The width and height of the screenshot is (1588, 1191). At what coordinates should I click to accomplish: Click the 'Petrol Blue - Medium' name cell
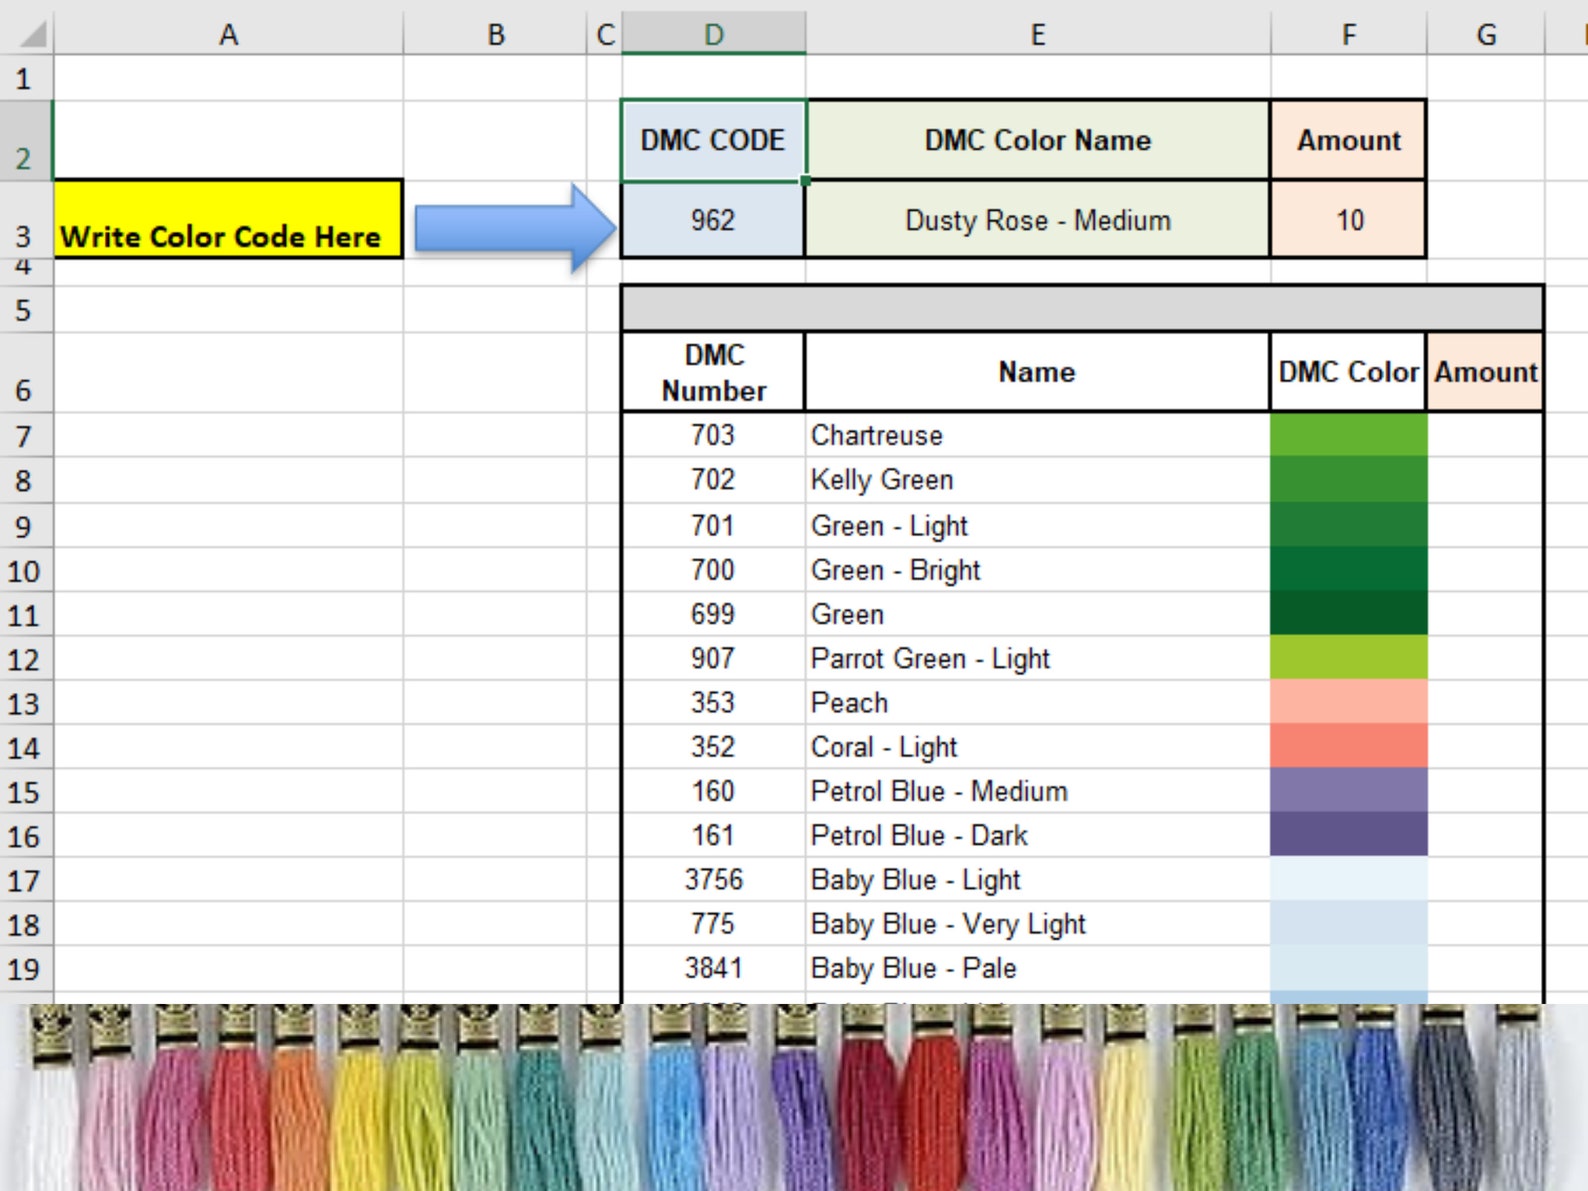pos(1037,790)
